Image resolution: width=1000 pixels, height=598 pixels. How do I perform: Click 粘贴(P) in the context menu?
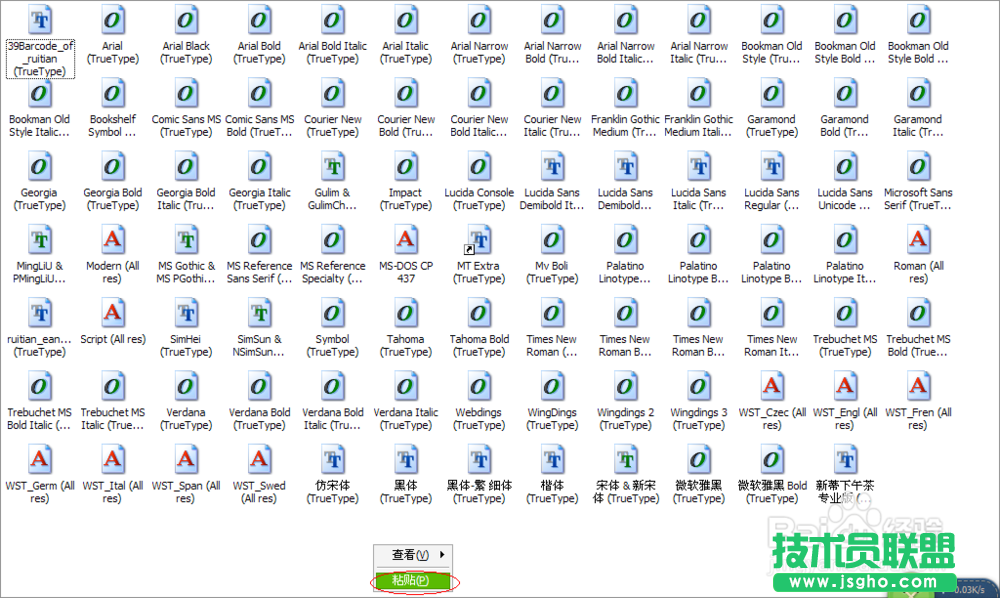point(413,578)
